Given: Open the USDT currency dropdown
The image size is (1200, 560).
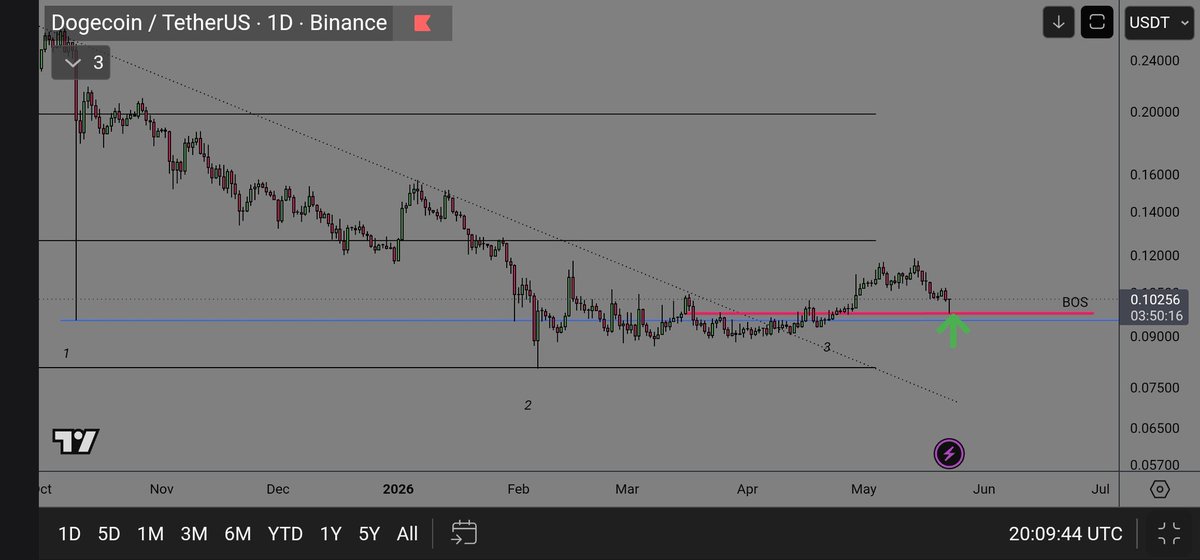Looking at the screenshot, I should [x=1158, y=21].
